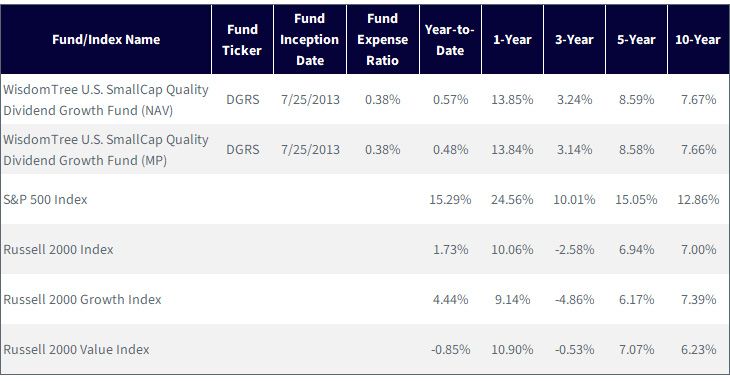
Task: Select the 5-Year column header
Action: click(636, 40)
